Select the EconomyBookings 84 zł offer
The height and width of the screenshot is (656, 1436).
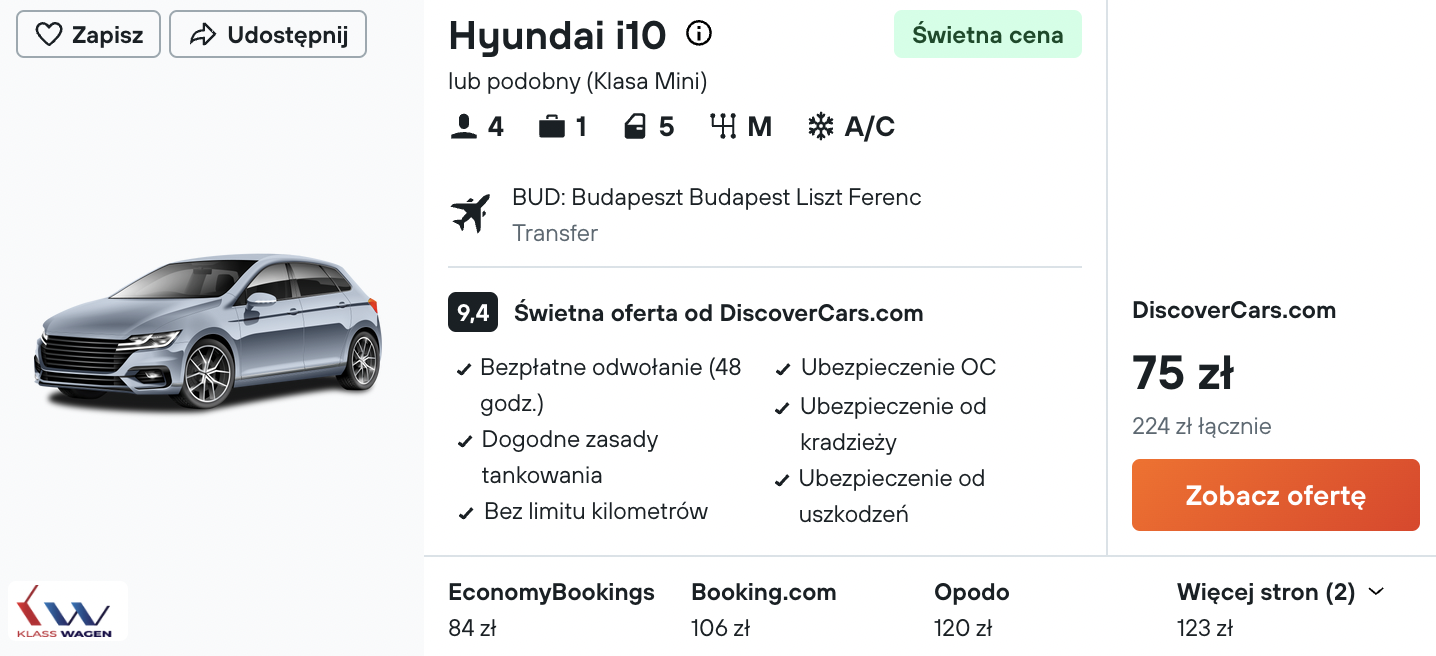551,609
